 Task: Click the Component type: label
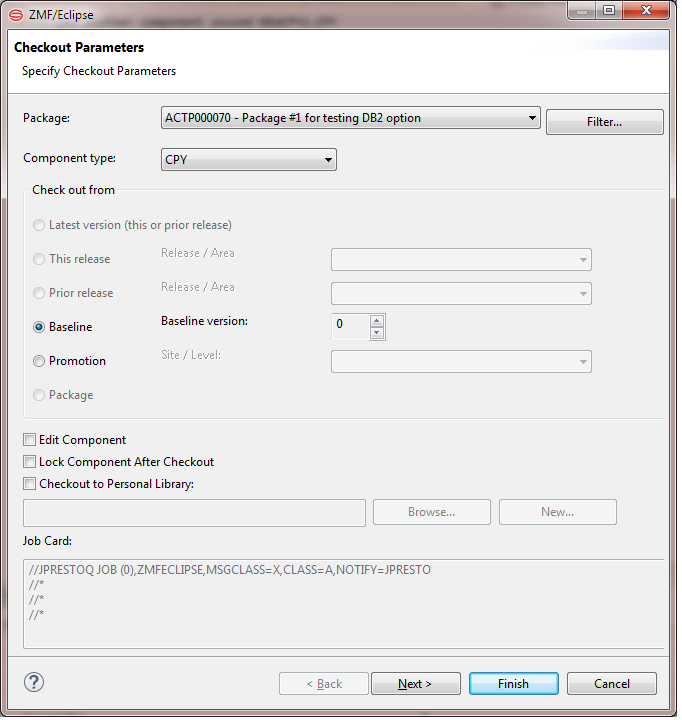(x=69, y=158)
